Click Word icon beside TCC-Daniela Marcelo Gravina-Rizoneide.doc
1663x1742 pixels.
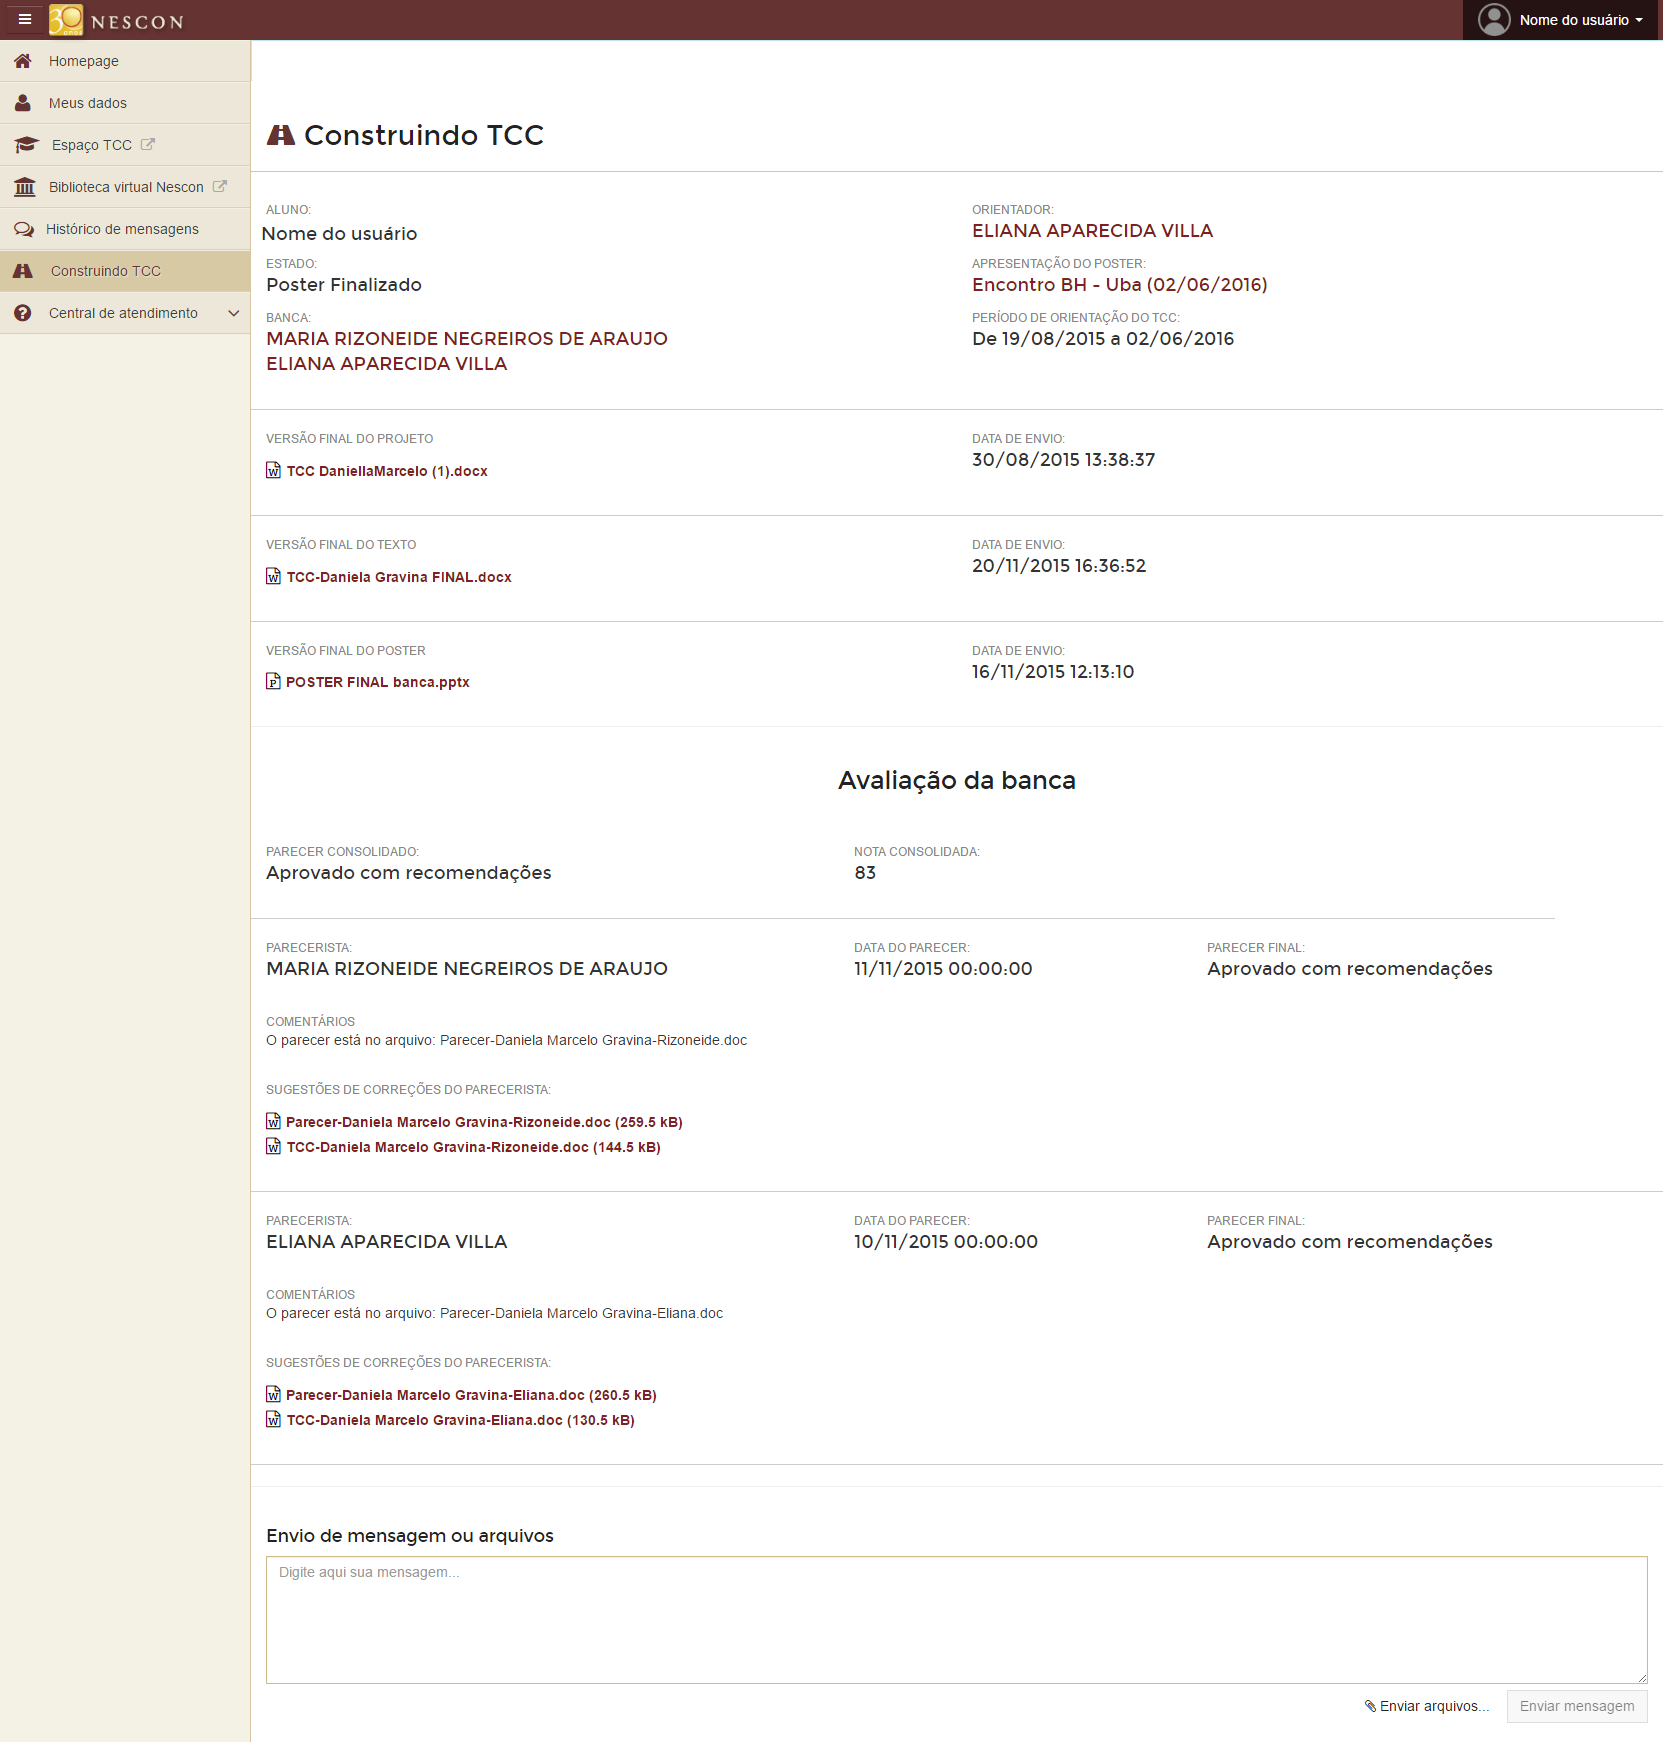pos(273,1146)
